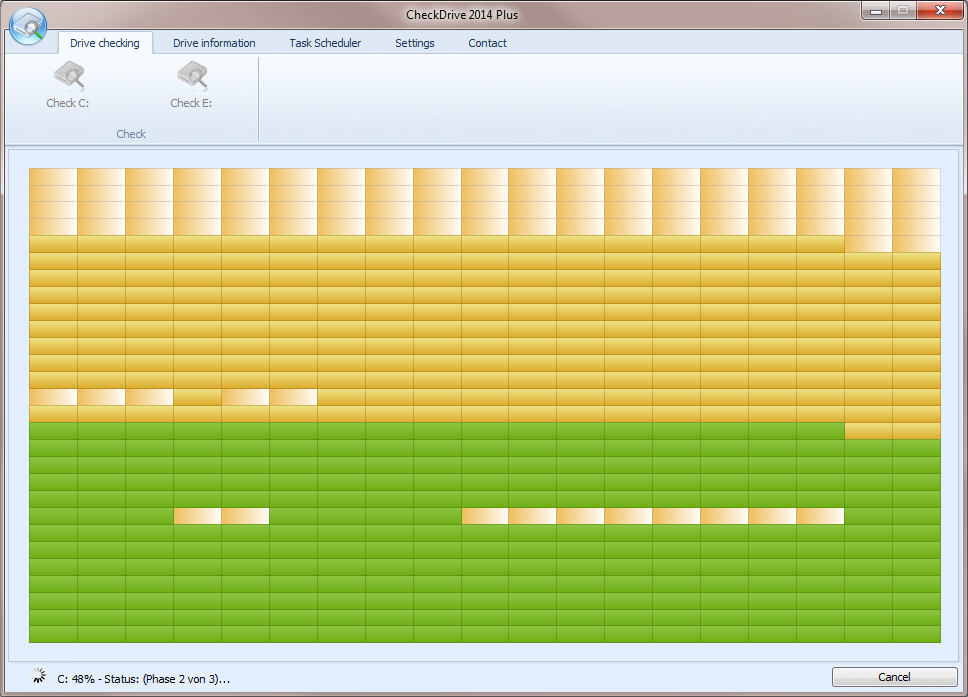Click the 'Check E:' text label

point(191,103)
